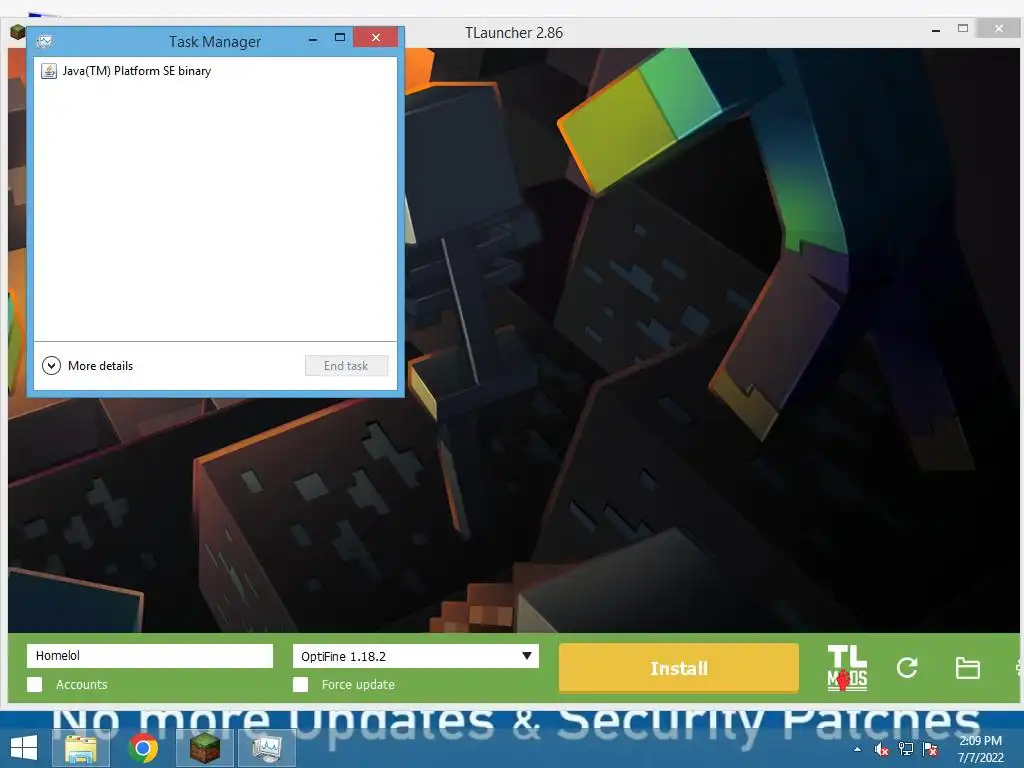The image size is (1024, 768).
Task: Open the folder icon in TLauncher
Action: coord(967,668)
